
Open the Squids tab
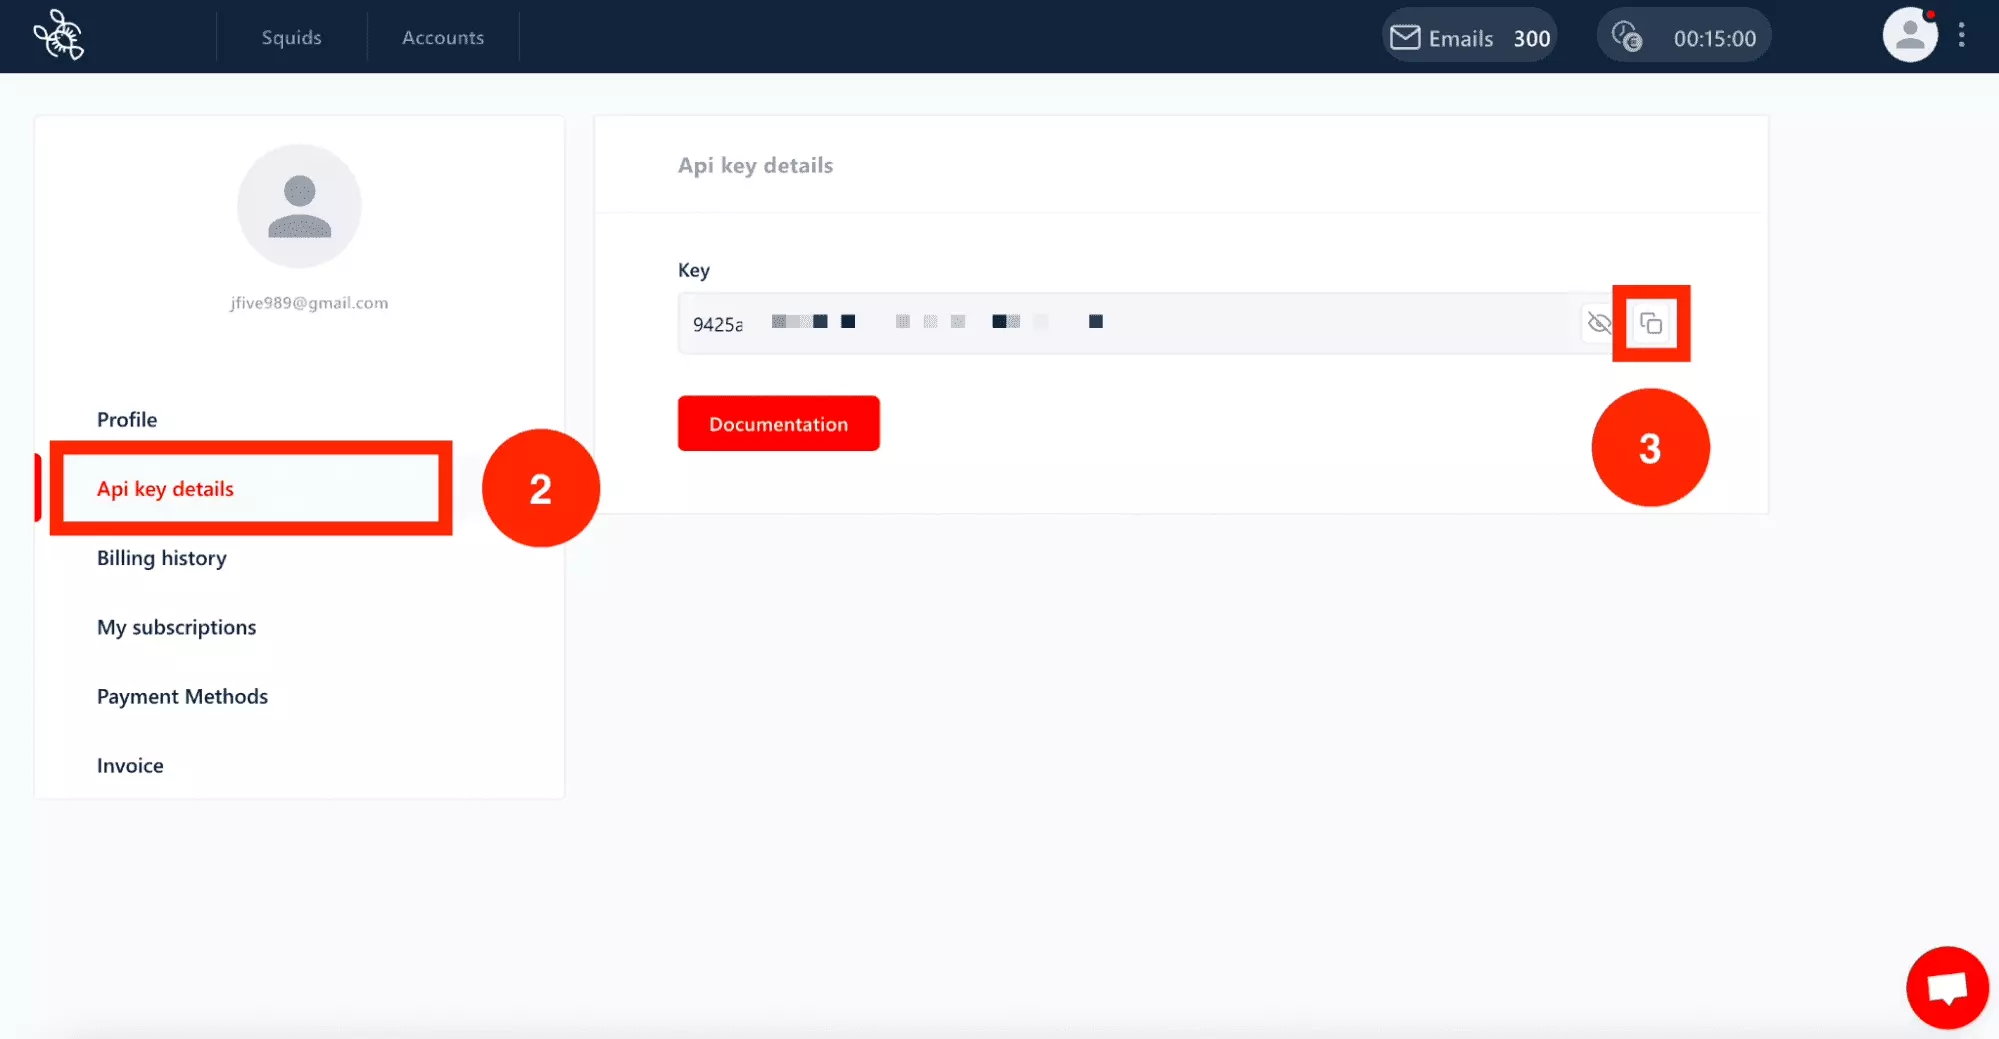point(291,38)
